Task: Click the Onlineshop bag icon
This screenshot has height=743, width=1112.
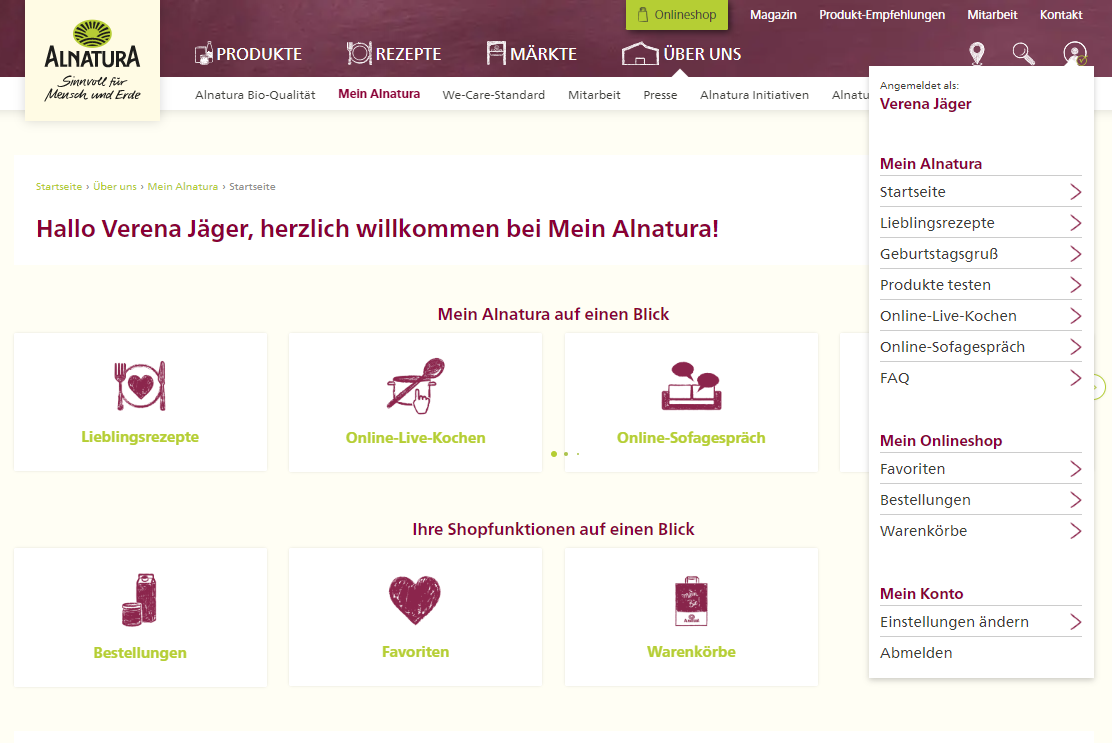Action: [x=643, y=15]
